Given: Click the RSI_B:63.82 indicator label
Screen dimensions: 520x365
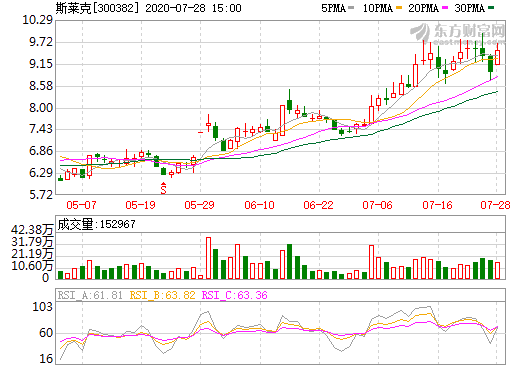Looking at the screenshot, I should [162, 295].
